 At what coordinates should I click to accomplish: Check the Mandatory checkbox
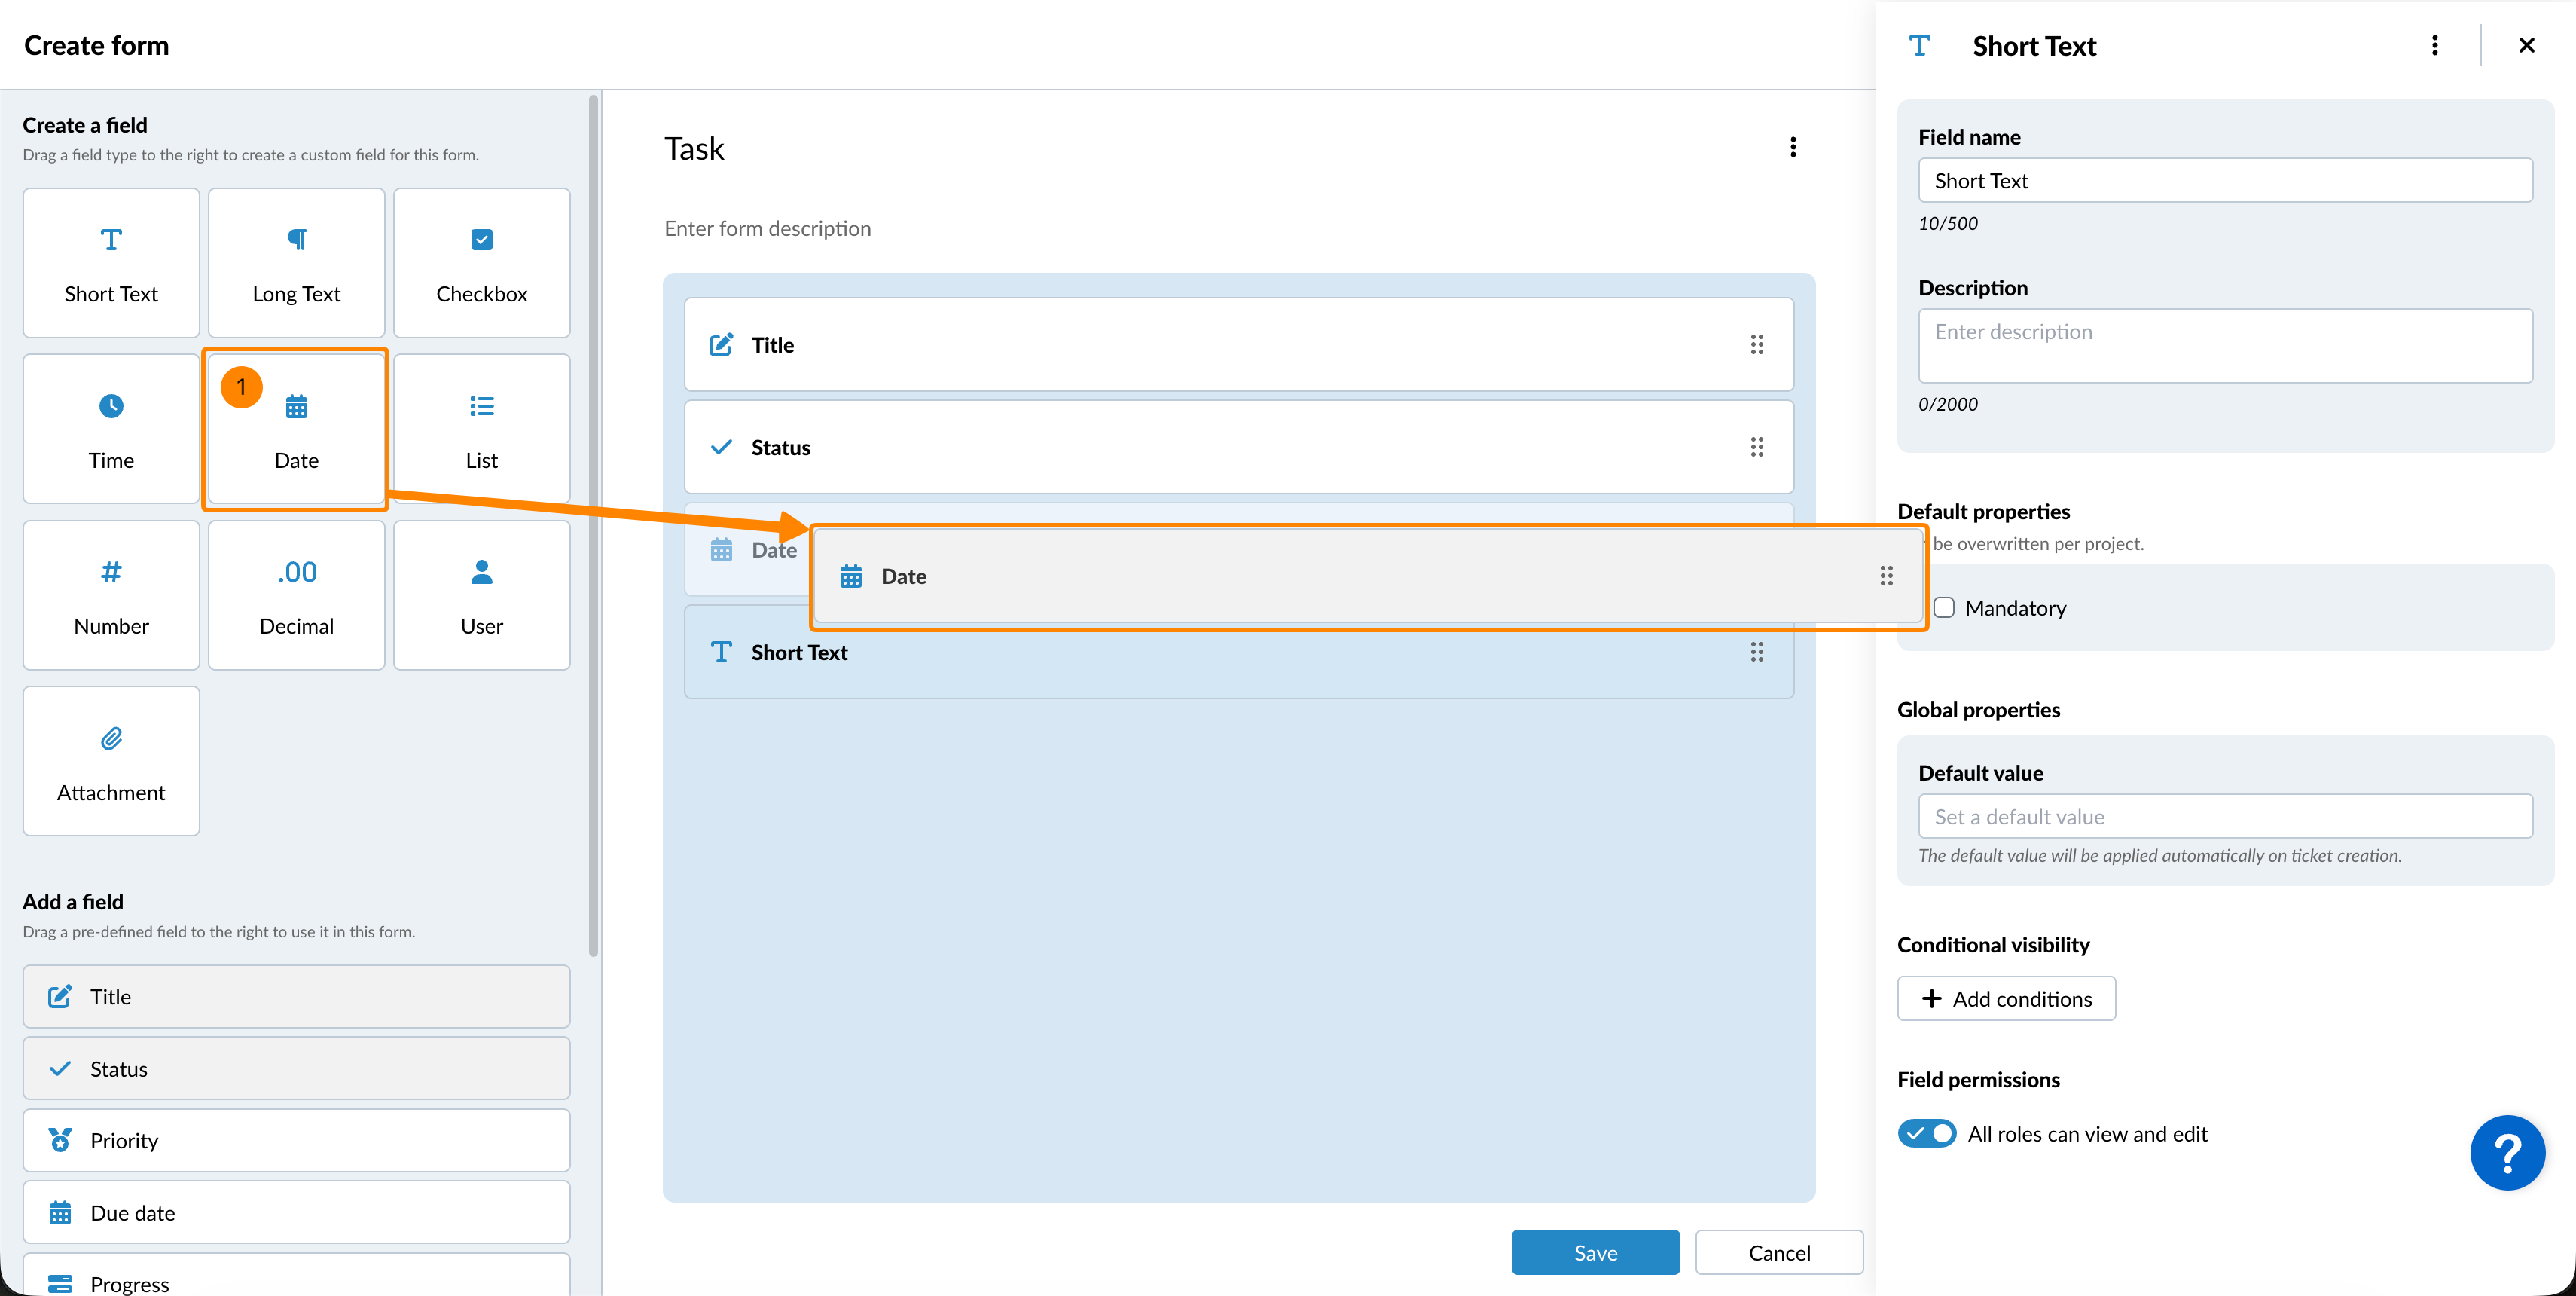tap(1944, 608)
